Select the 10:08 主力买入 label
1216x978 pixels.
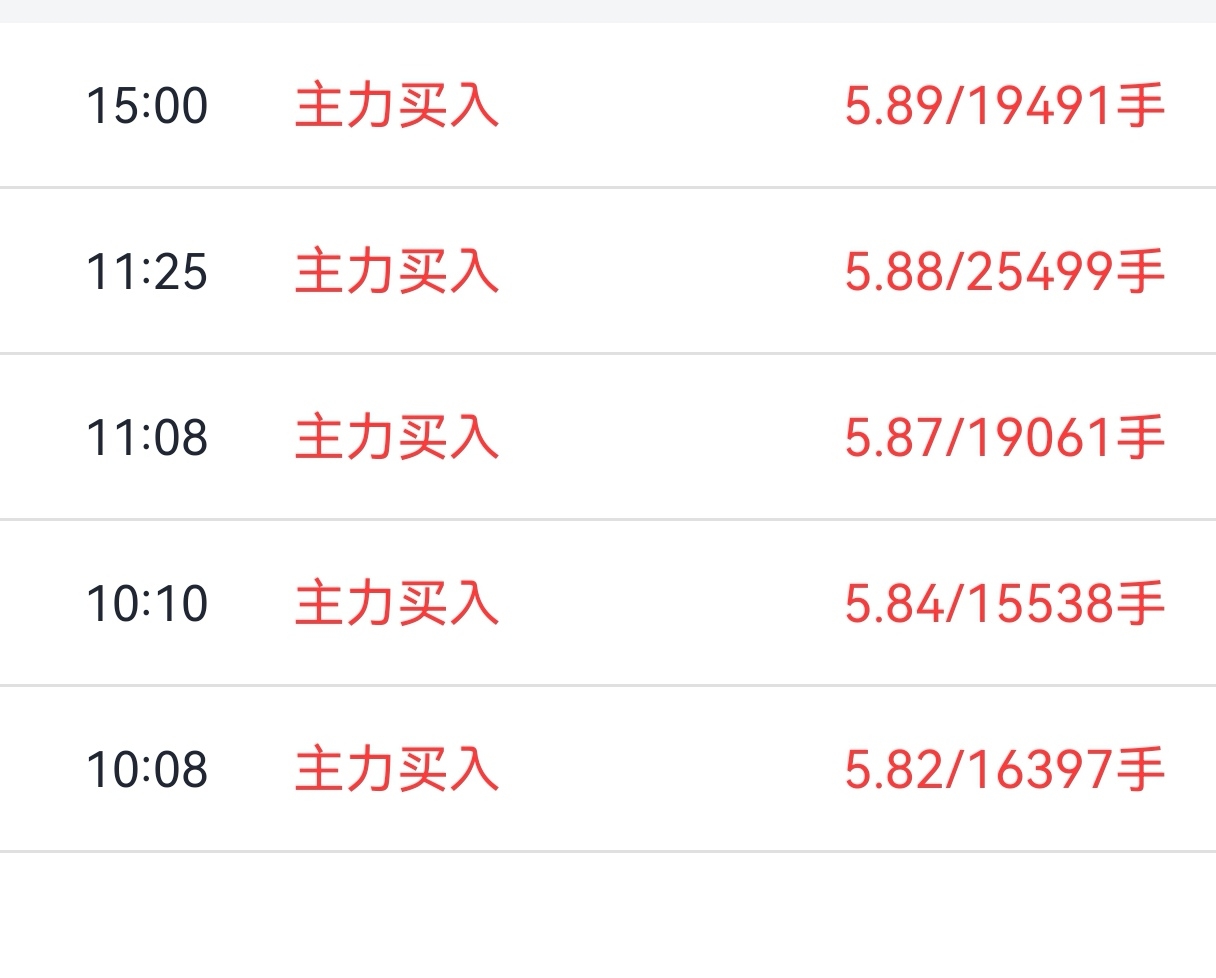[397, 770]
